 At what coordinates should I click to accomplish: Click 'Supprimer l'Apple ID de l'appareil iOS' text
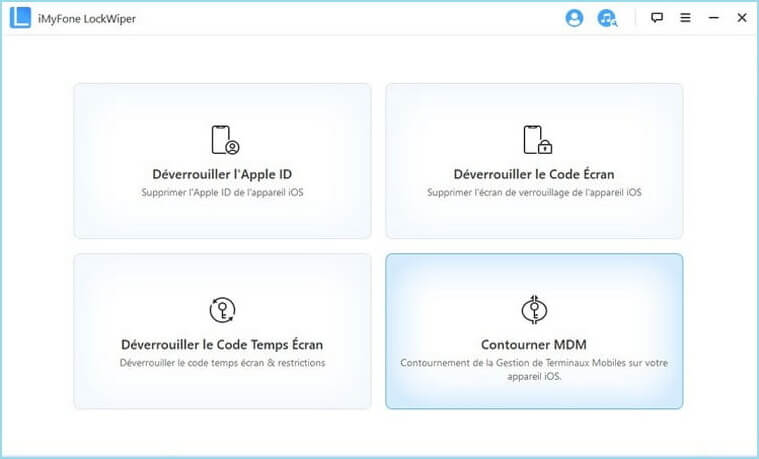click(x=222, y=192)
